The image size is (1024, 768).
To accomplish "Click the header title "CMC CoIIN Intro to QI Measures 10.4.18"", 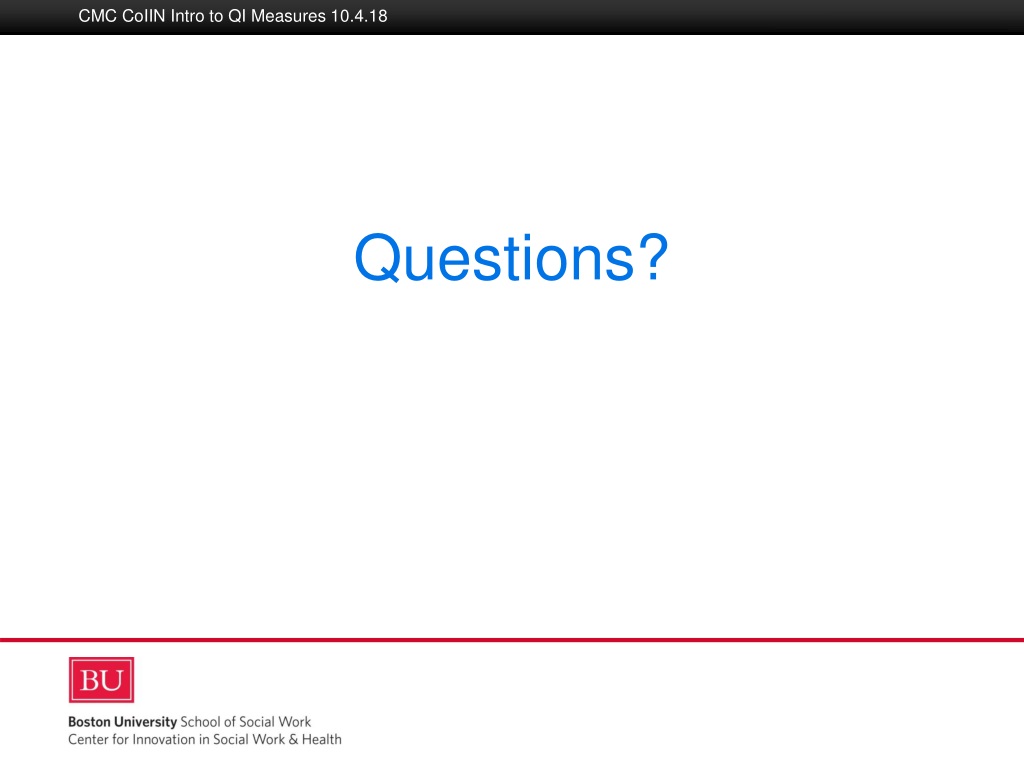I will 233,16.
